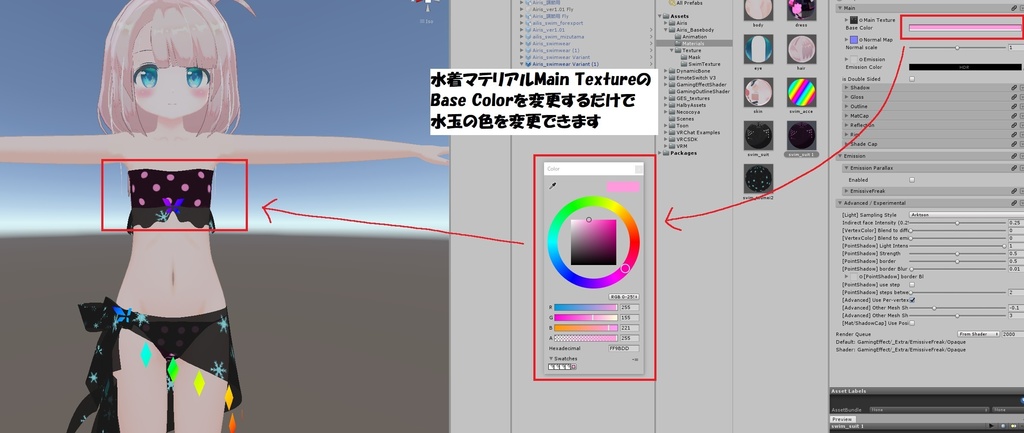The height and width of the screenshot is (433, 1024).
Task: Collapse the Emission section
Action: (x=840, y=156)
